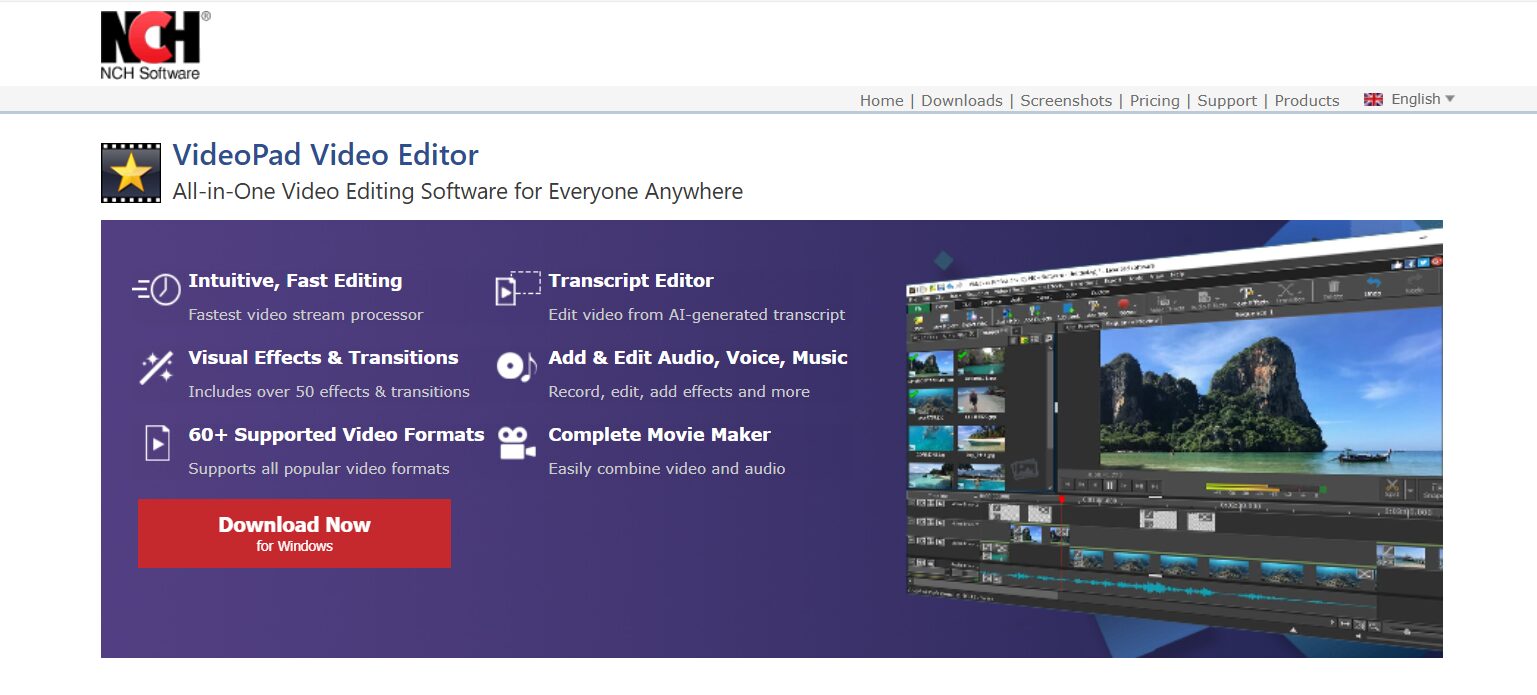This screenshot has width=1537, height=695.
Task: Open the Downloads page link
Action: pyautogui.click(x=961, y=101)
